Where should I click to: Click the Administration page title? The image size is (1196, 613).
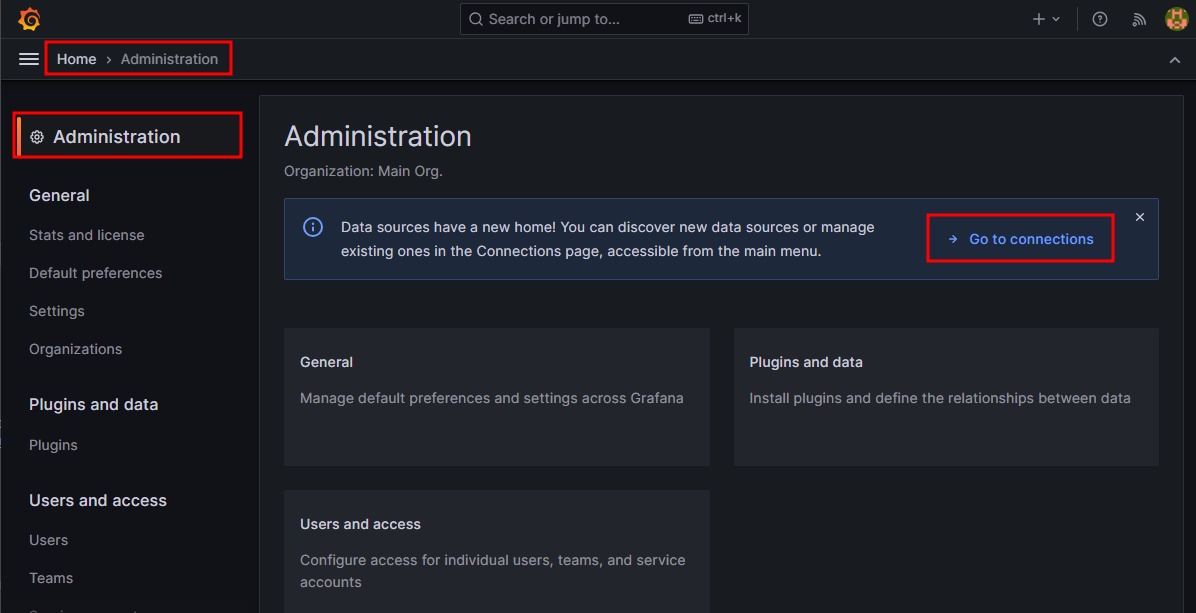pos(378,136)
